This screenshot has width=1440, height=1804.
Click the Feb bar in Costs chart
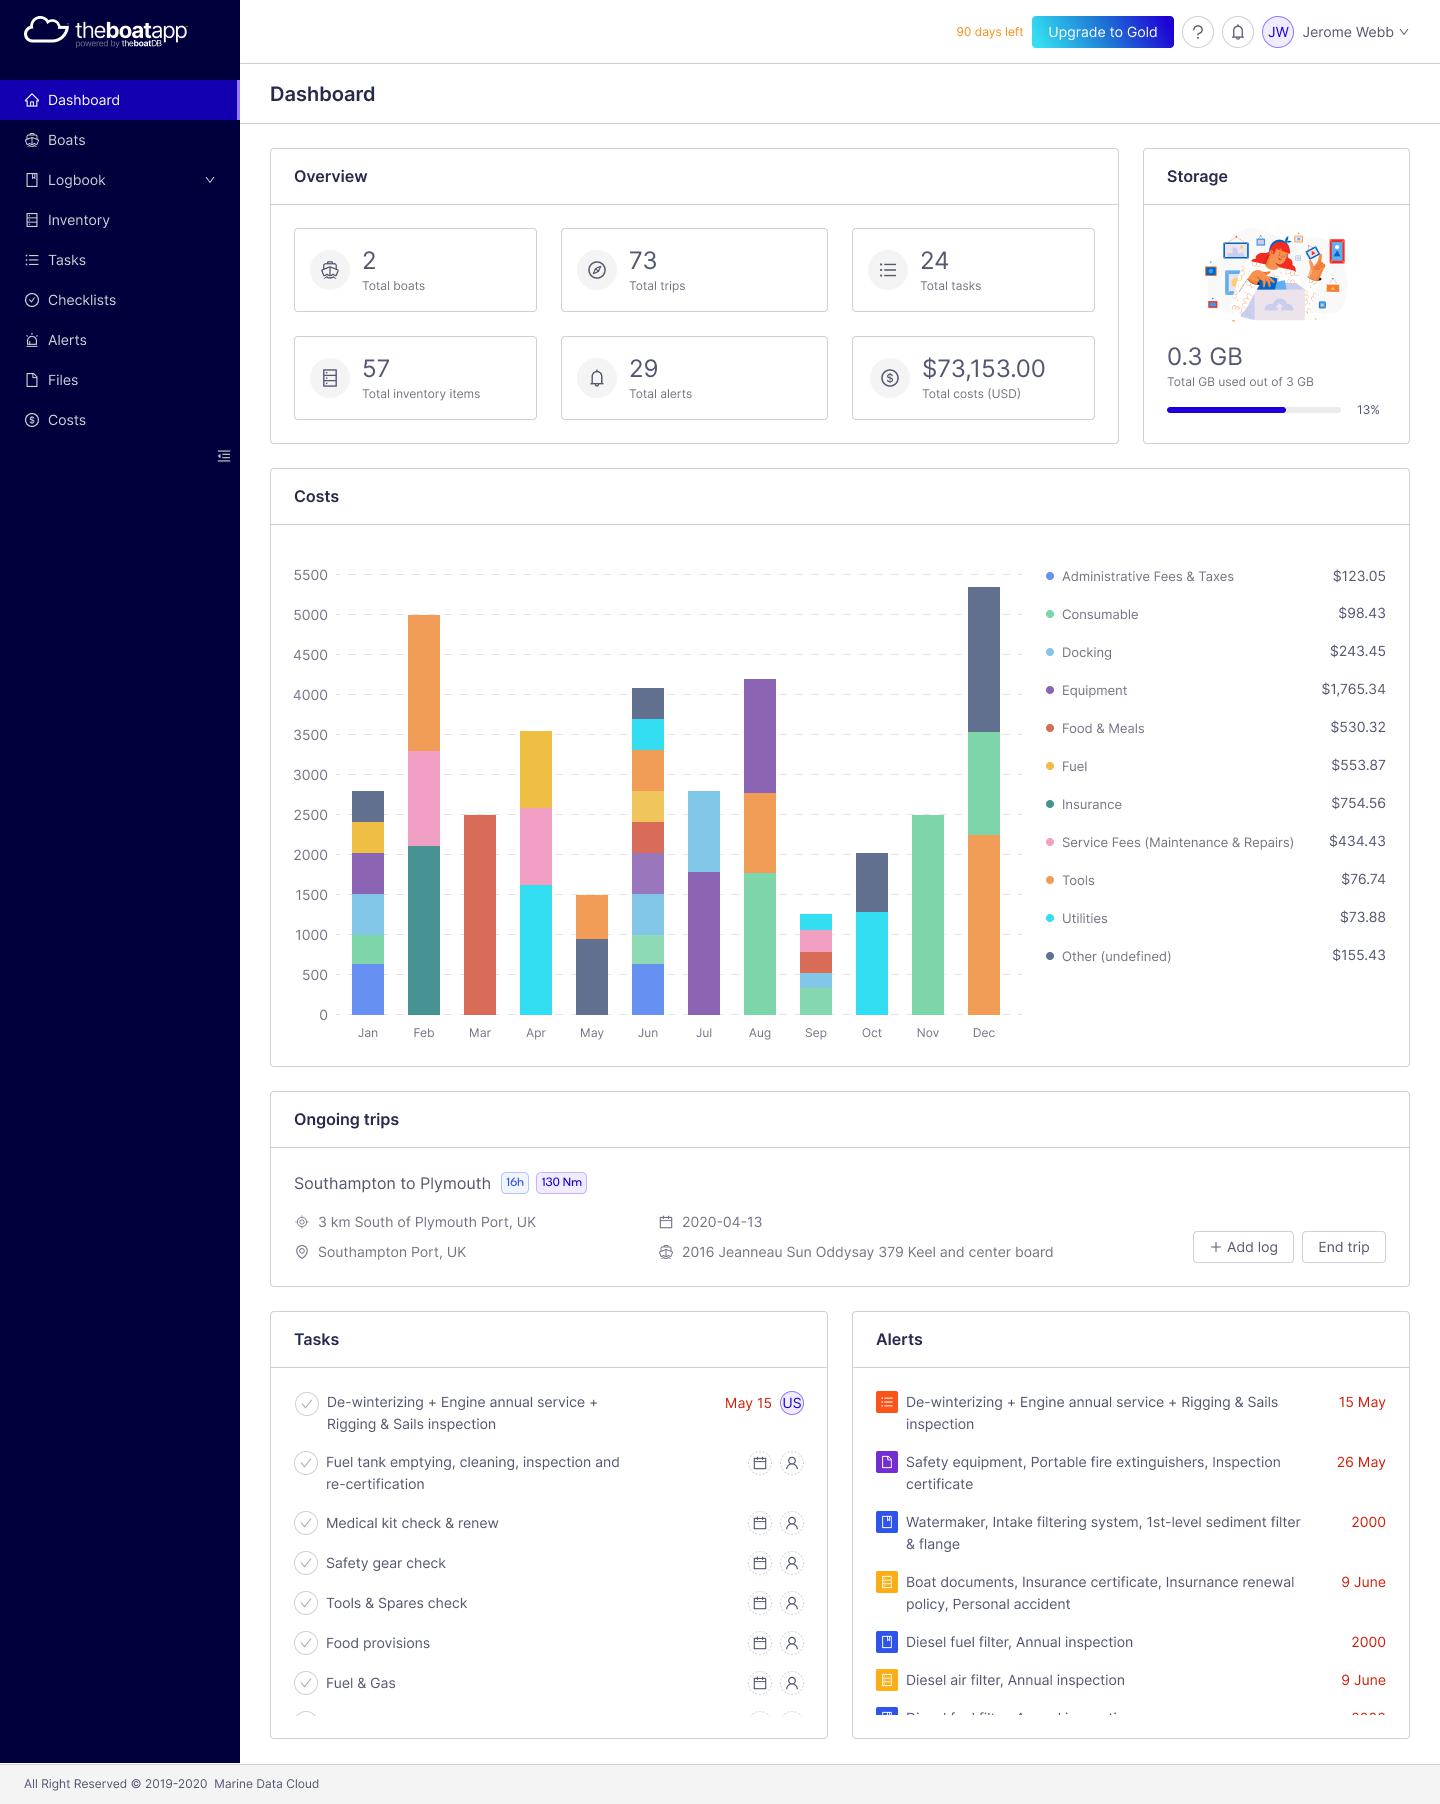(424, 815)
